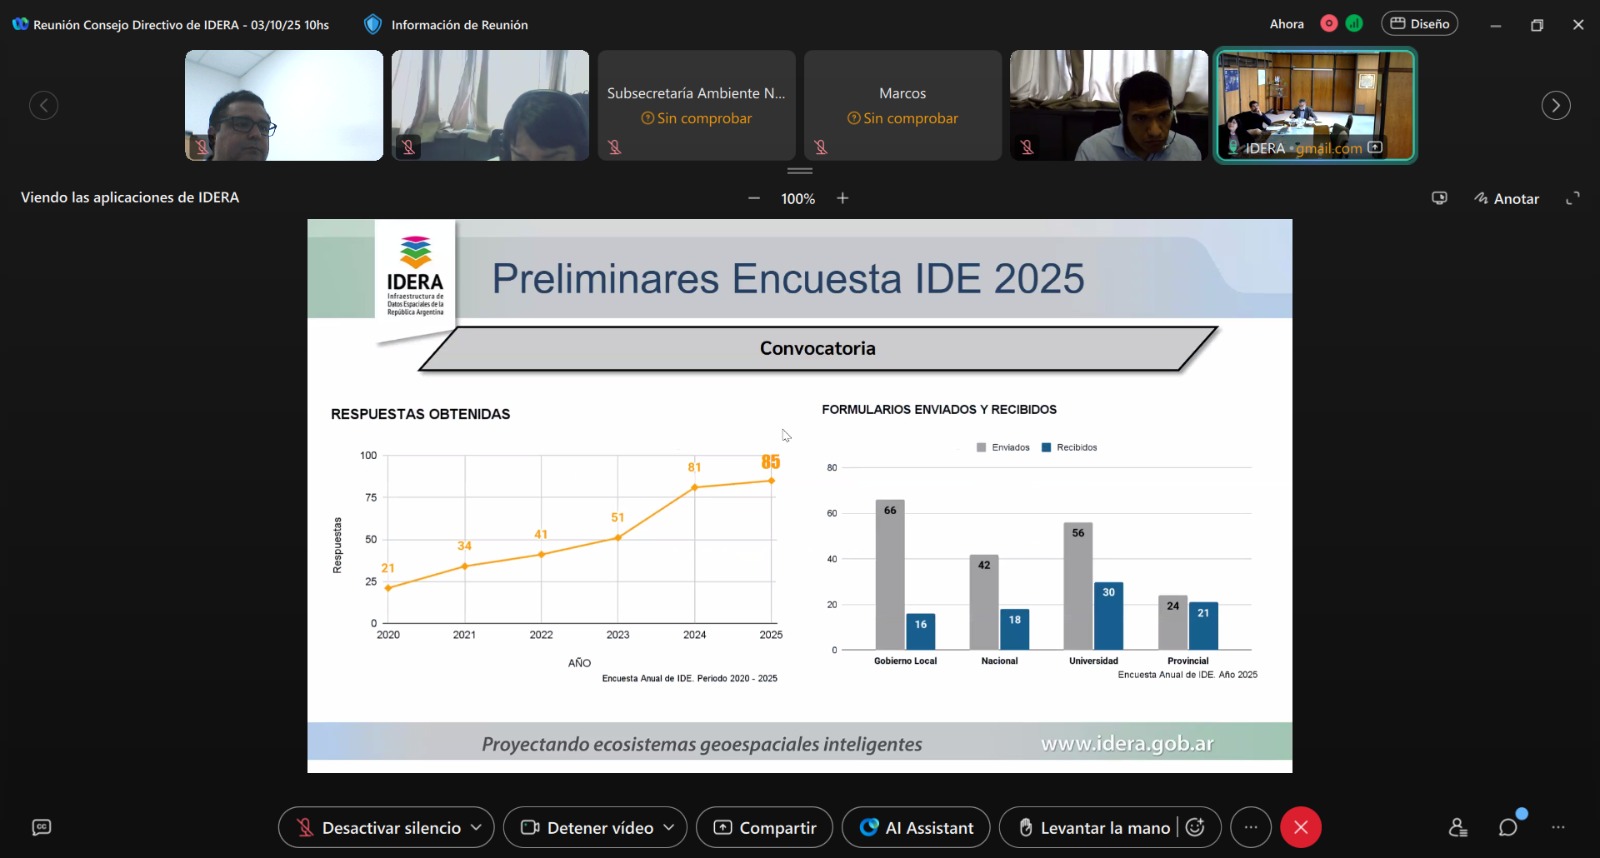This screenshot has width=1600, height=858.
Task: Click the fullscreen shared content icon
Action: (1573, 198)
